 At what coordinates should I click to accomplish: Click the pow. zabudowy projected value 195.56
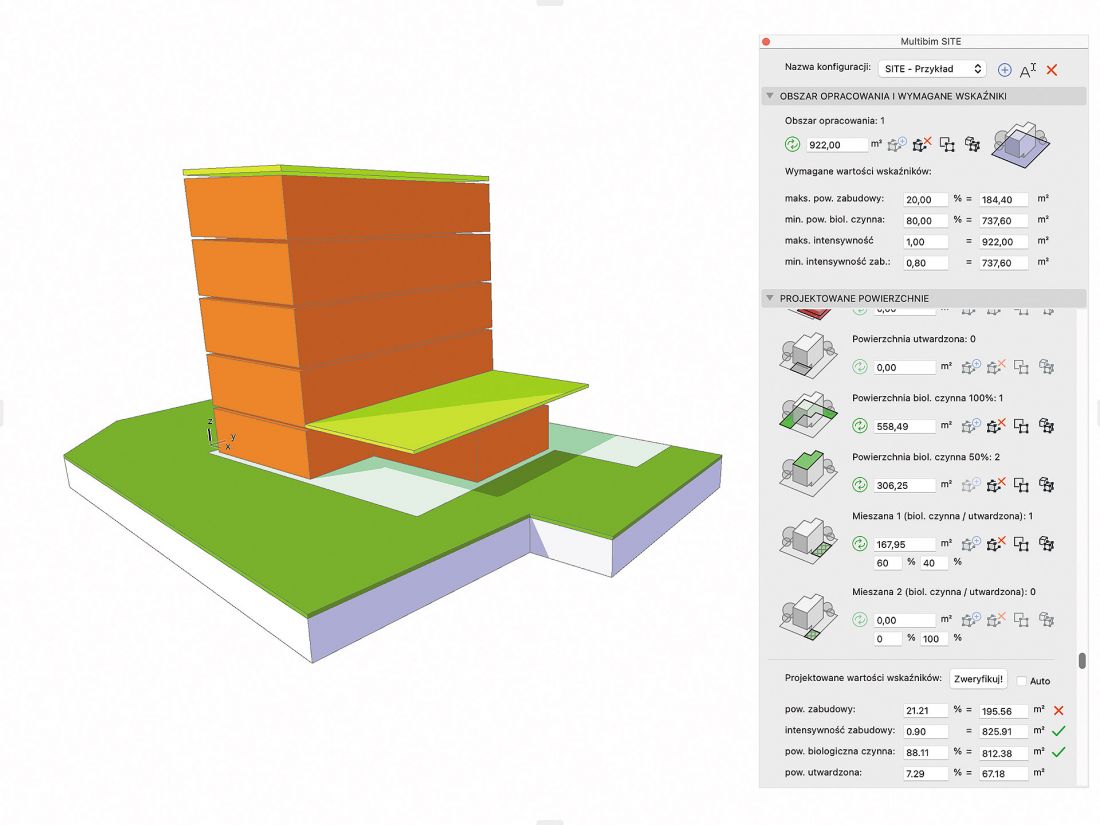coord(1003,711)
